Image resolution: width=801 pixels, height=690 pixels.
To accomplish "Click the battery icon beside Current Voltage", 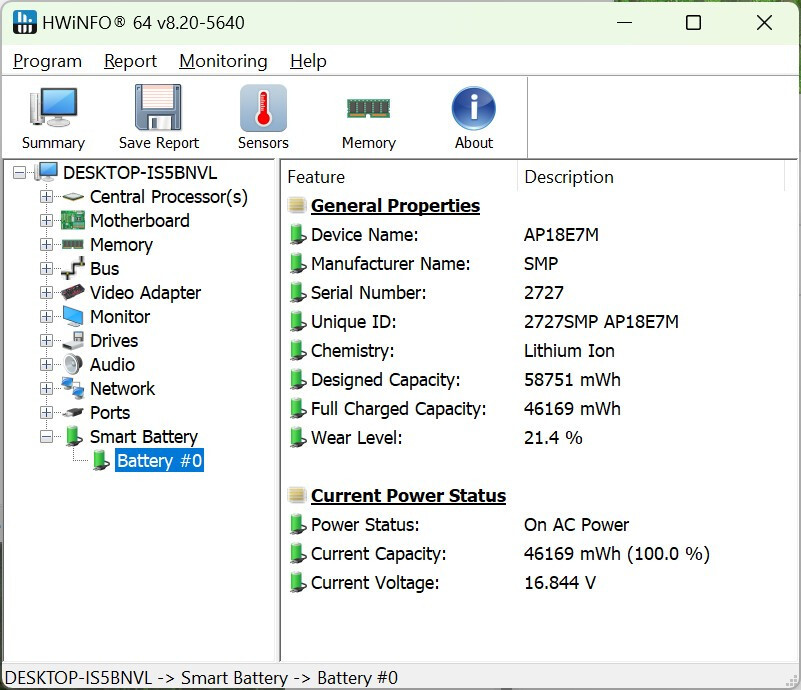I will coord(298,583).
